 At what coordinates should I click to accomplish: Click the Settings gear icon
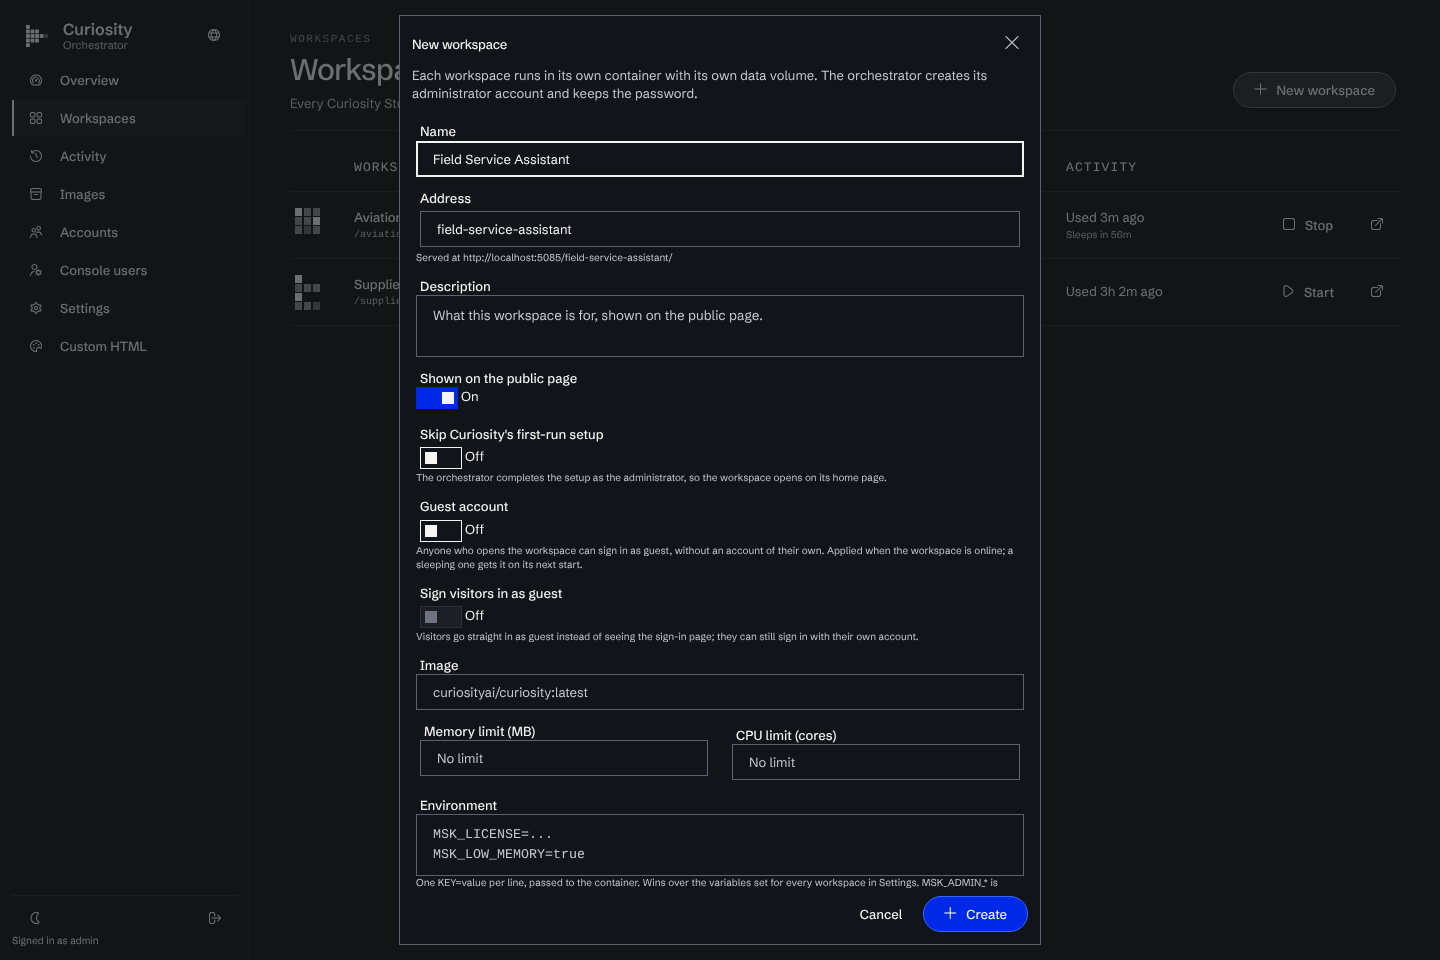tap(36, 308)
